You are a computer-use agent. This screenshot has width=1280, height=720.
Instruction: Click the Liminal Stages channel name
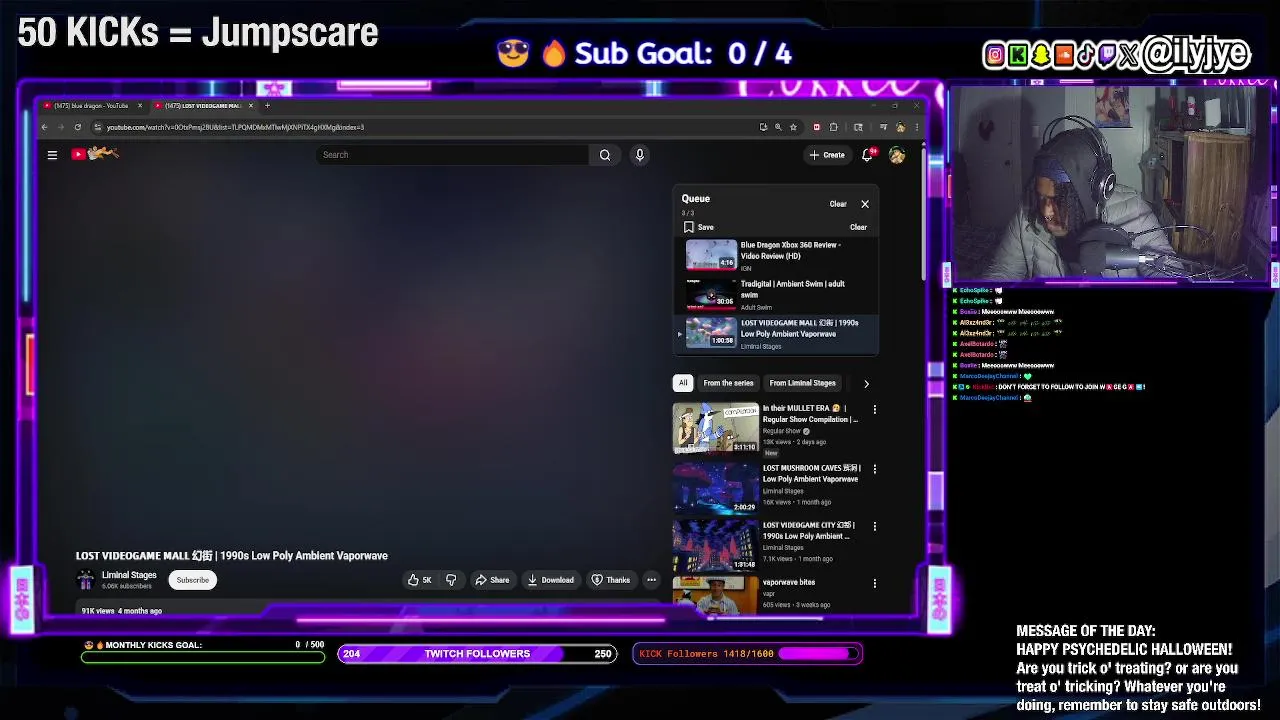[129, 575]
